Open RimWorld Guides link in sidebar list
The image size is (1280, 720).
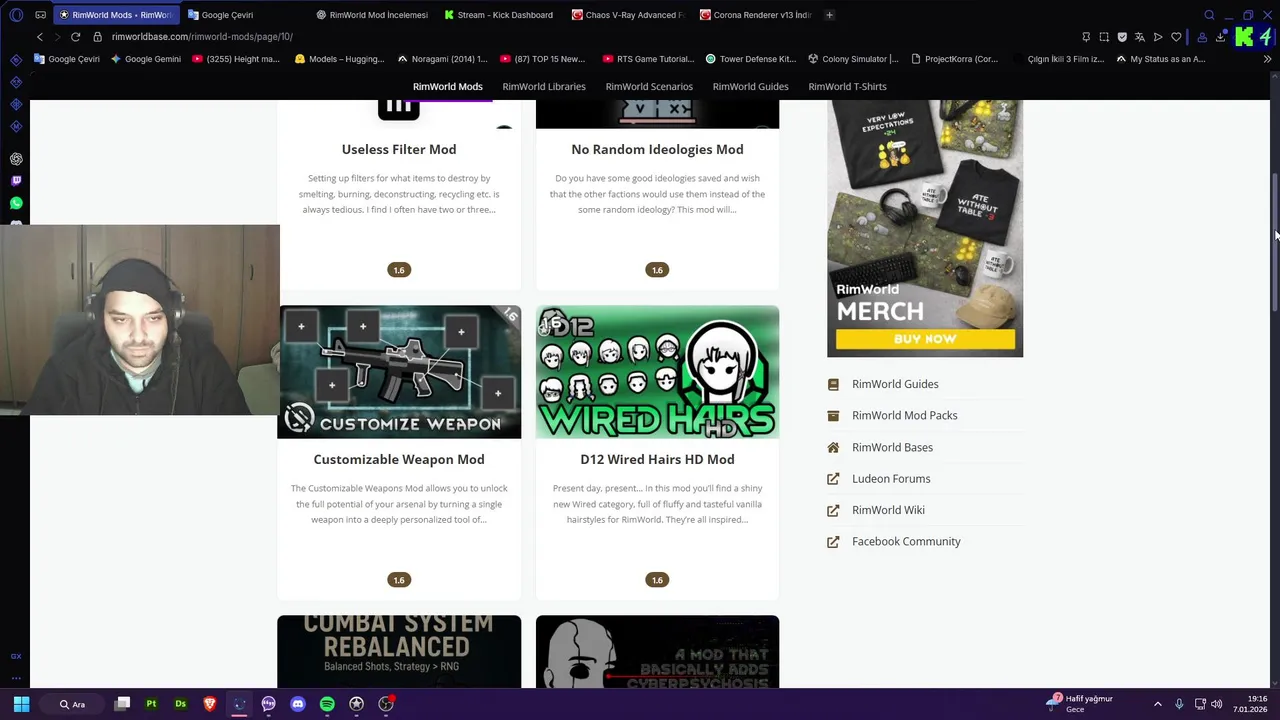click(895, 384)
